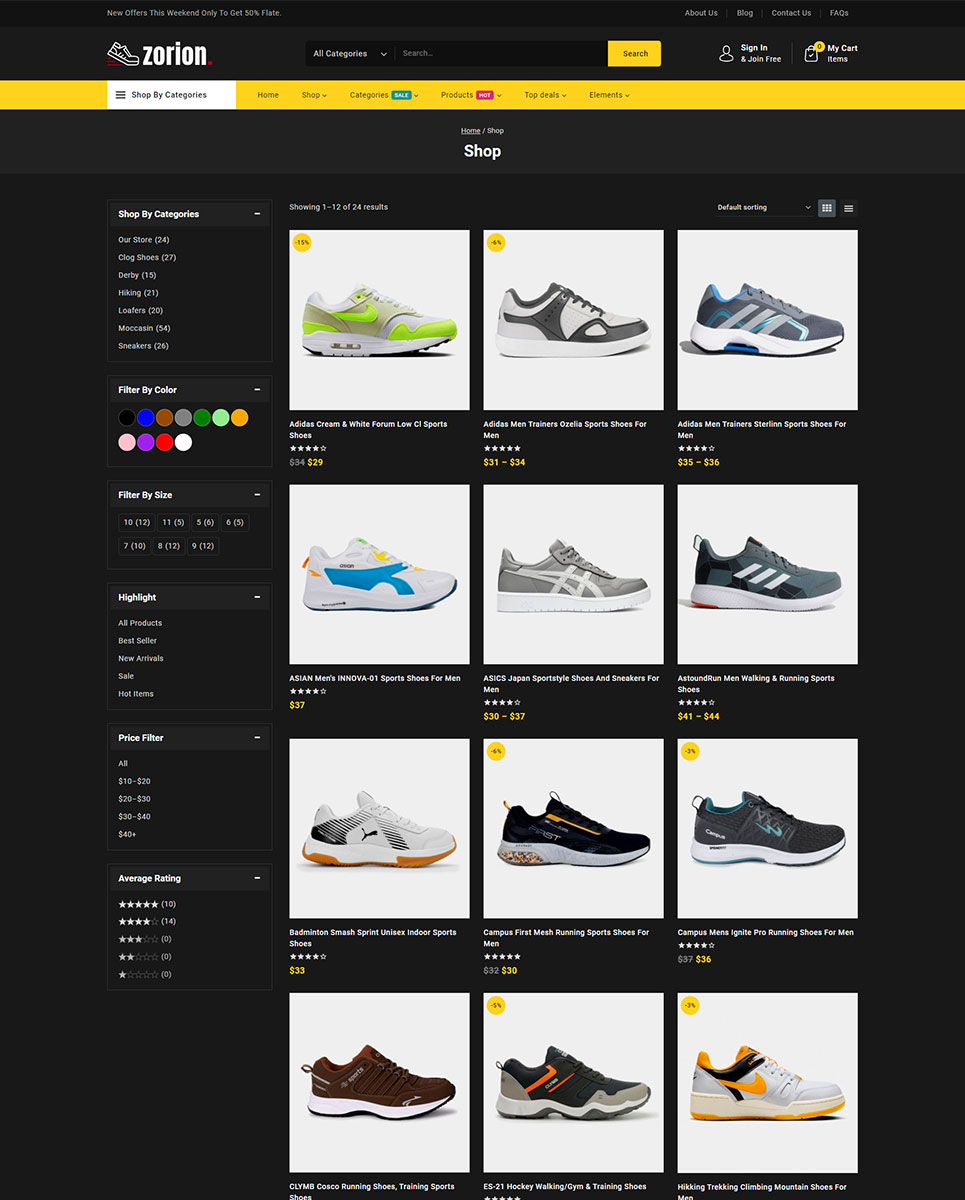Expand the Top deals menu
Viewport: 965px width, 1200px height.
[x=545, y=95]
